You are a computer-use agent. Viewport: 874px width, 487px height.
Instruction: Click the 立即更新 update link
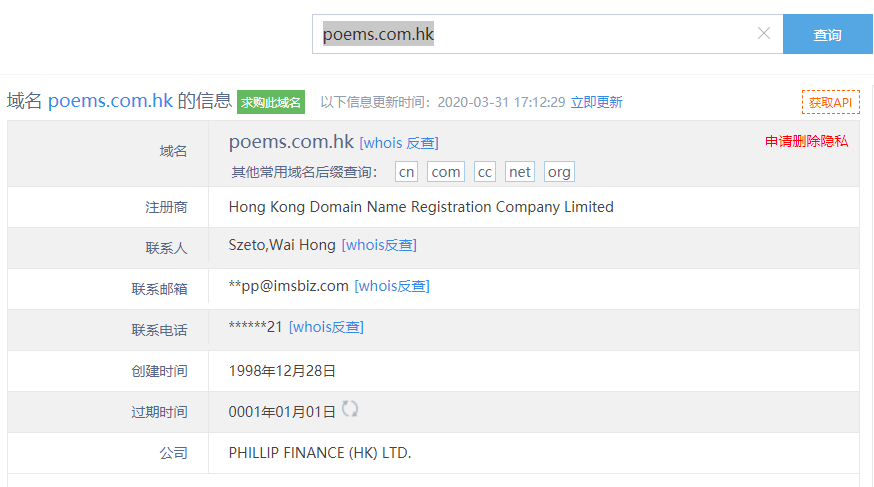pyautogui.click(x=596, y=102)
